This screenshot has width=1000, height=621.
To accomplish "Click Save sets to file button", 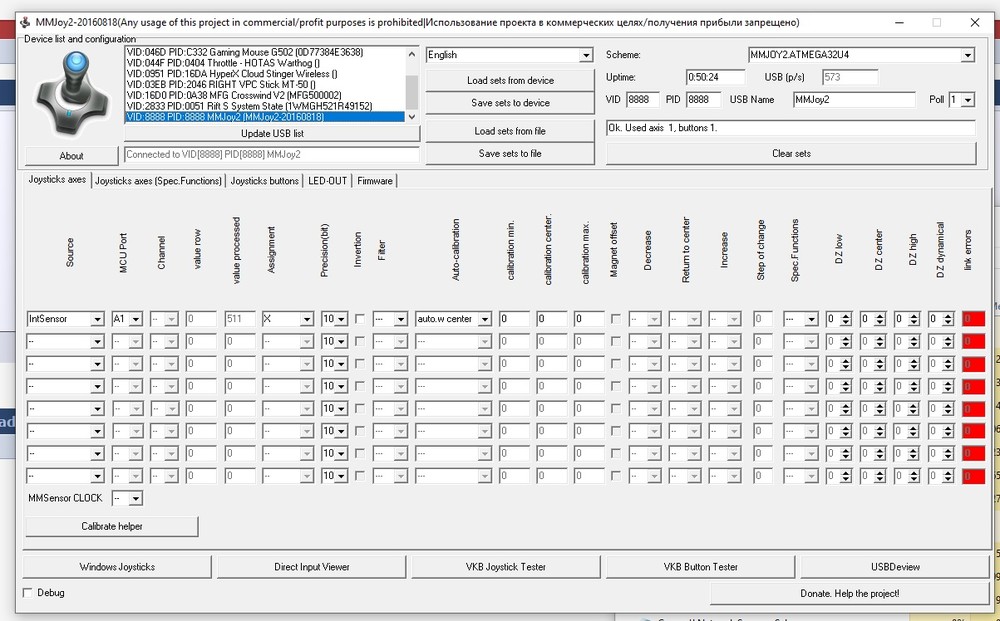I will 510,153.
